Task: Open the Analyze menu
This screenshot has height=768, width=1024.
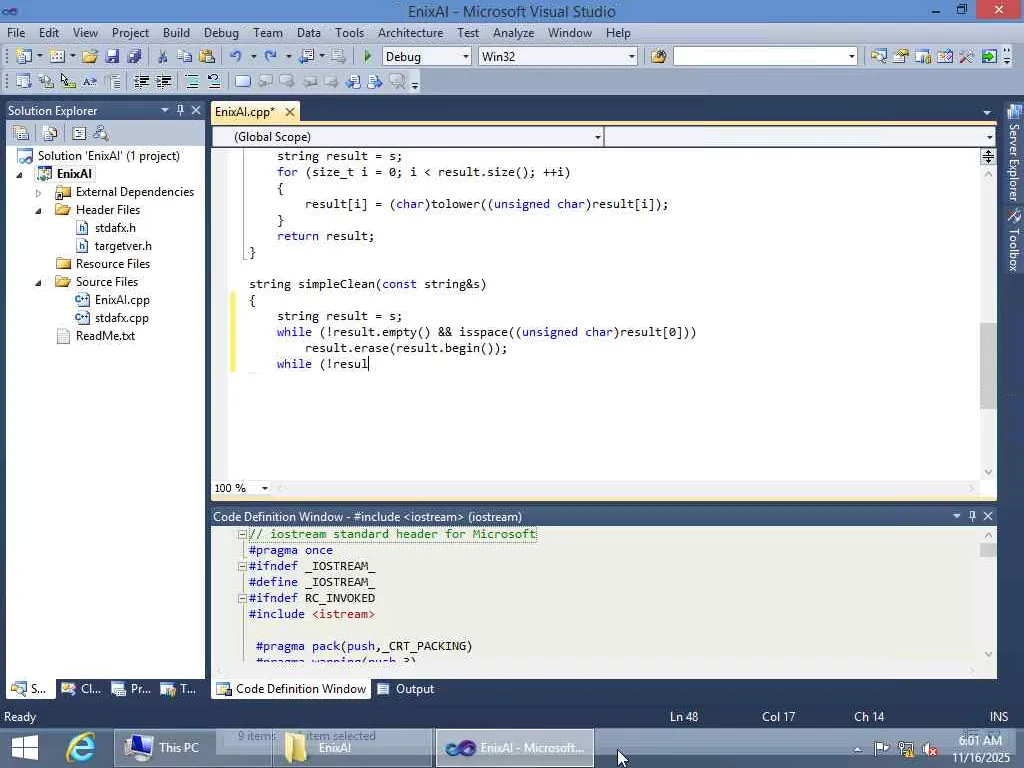Action: pos(513,33)
